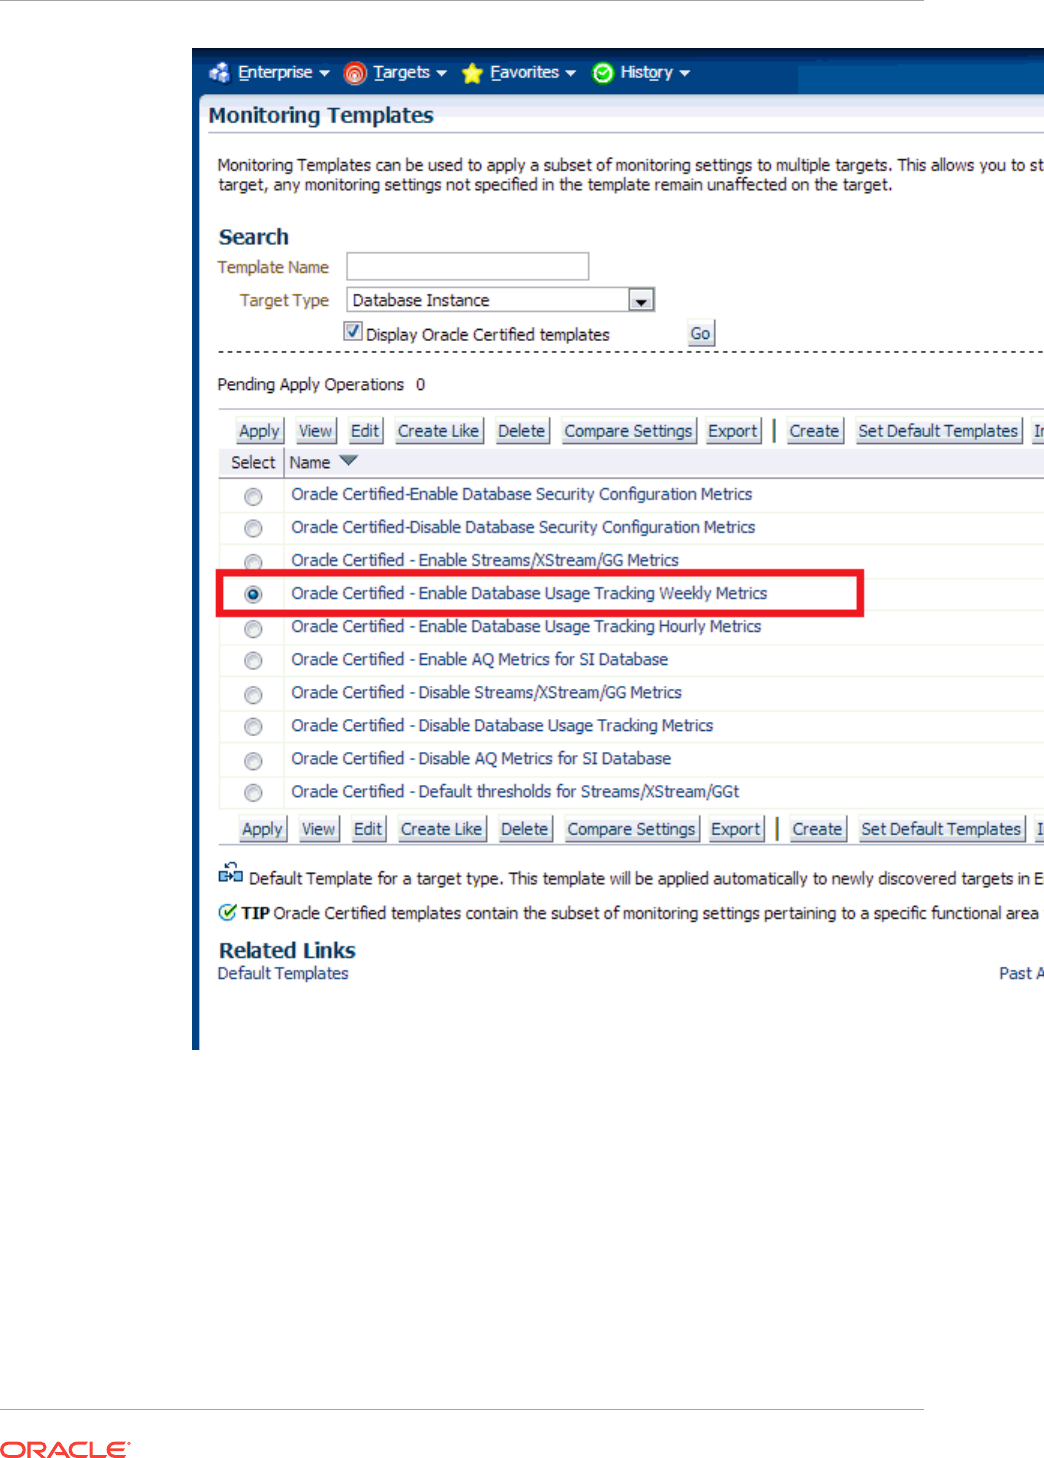Expand the History menu arrow
Viewport: 1044px width, 1458px height.
coord(684,73)
